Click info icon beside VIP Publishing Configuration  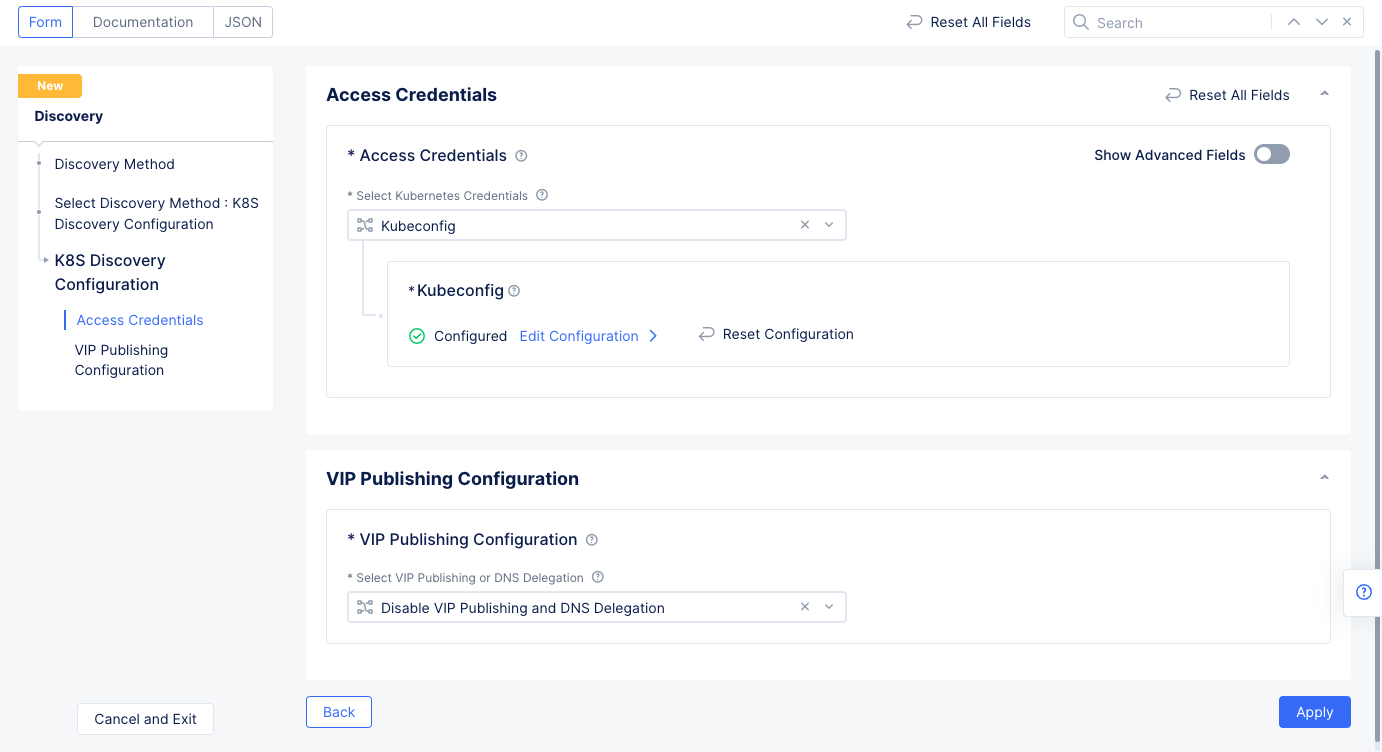(x=591, y=540)
